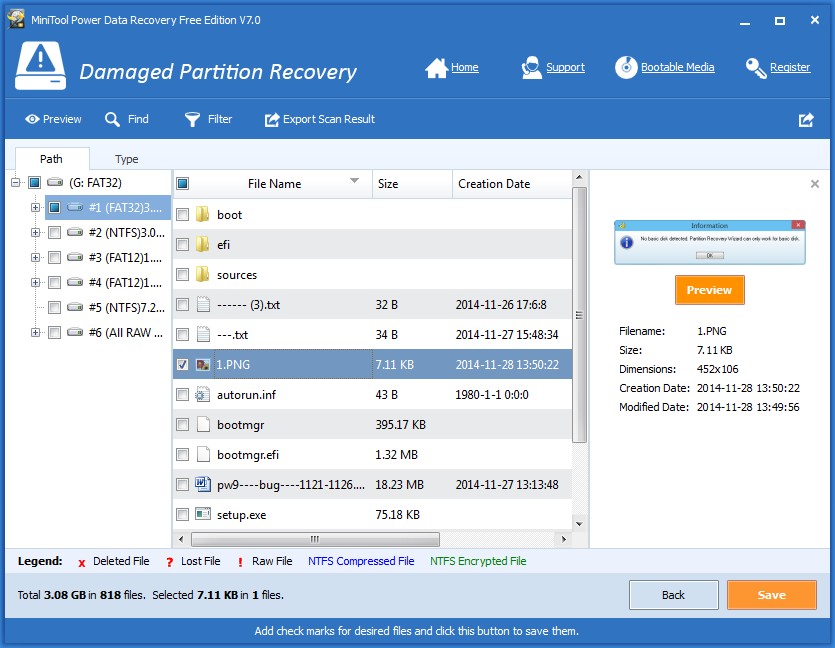Click the Export Scan Result icon

pyautogui.click(x=272, y=119)
